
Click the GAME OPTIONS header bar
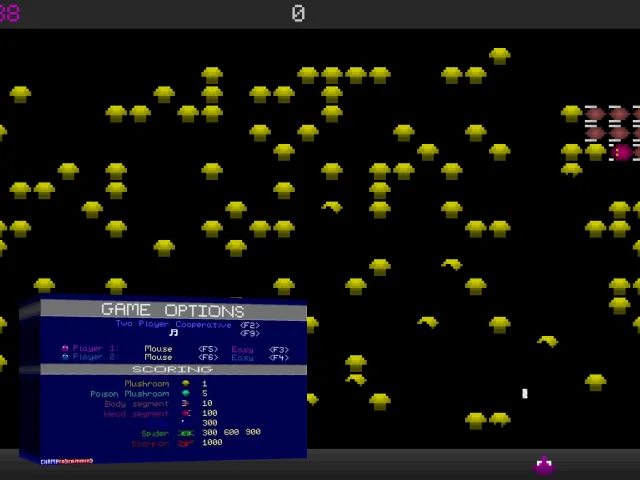point(173,310)
